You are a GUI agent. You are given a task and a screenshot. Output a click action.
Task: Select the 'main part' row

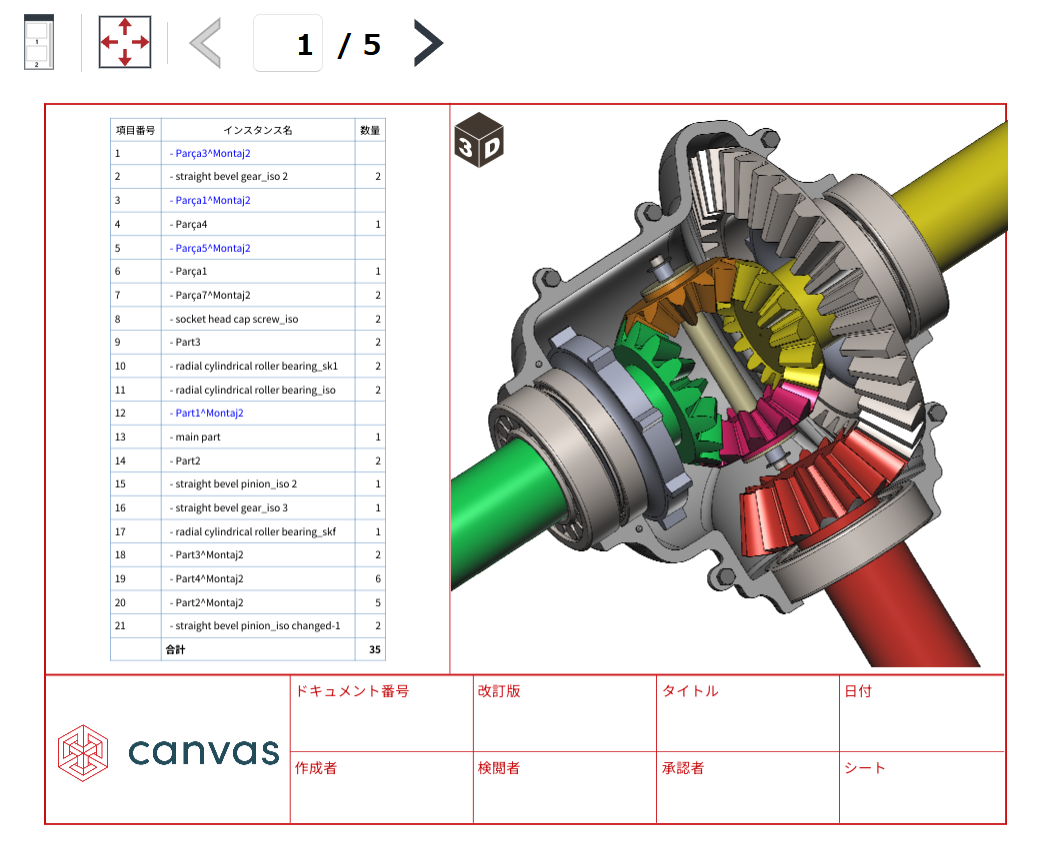click(x=248, y=437)
